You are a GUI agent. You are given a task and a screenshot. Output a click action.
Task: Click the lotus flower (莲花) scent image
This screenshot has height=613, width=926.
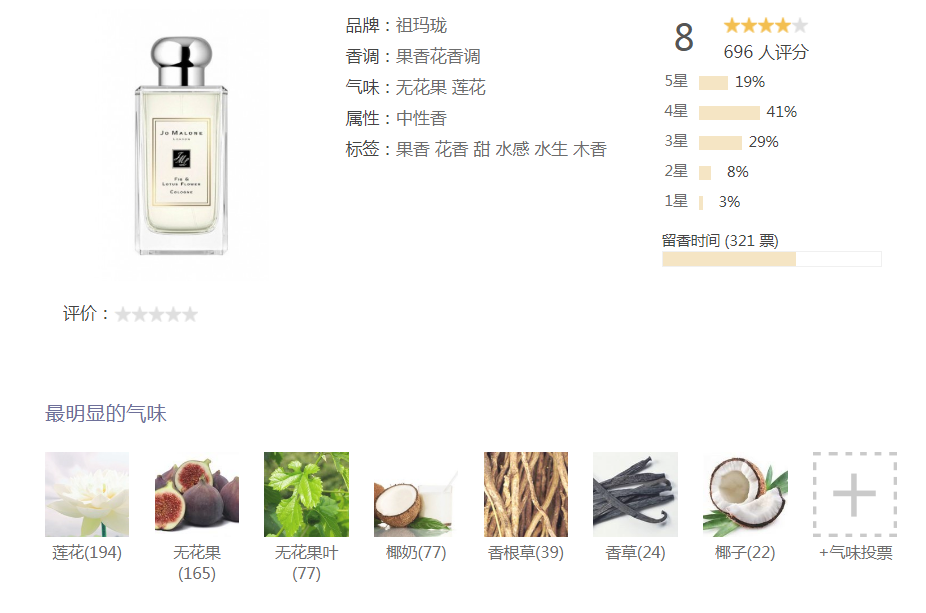point(87,494)
